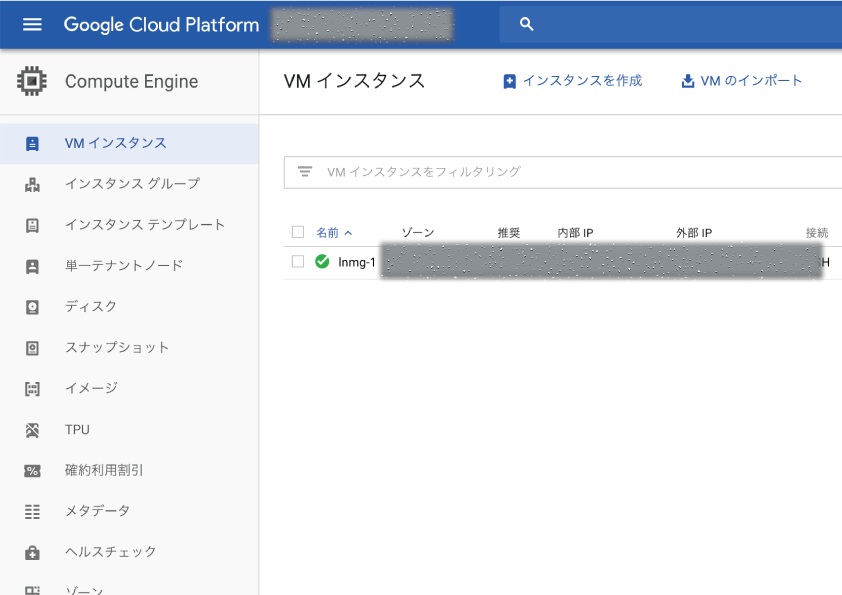842x595 pixels.
Task: Select VM インスタンス in sidebar
Action: [129, 143]
